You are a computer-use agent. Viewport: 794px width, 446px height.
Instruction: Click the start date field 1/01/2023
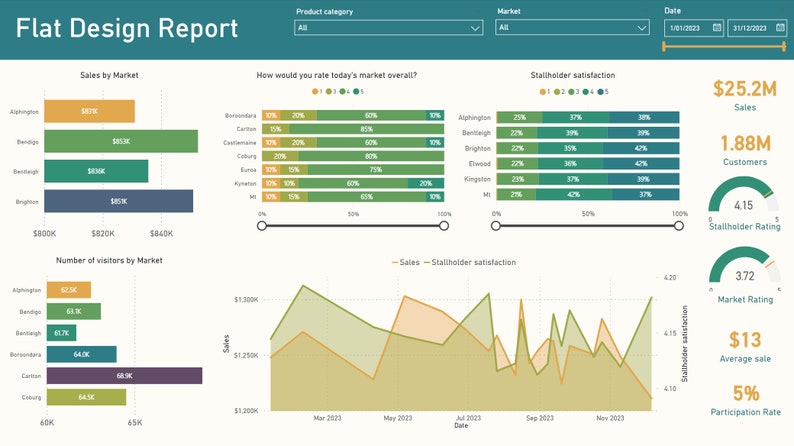[694, 28]
